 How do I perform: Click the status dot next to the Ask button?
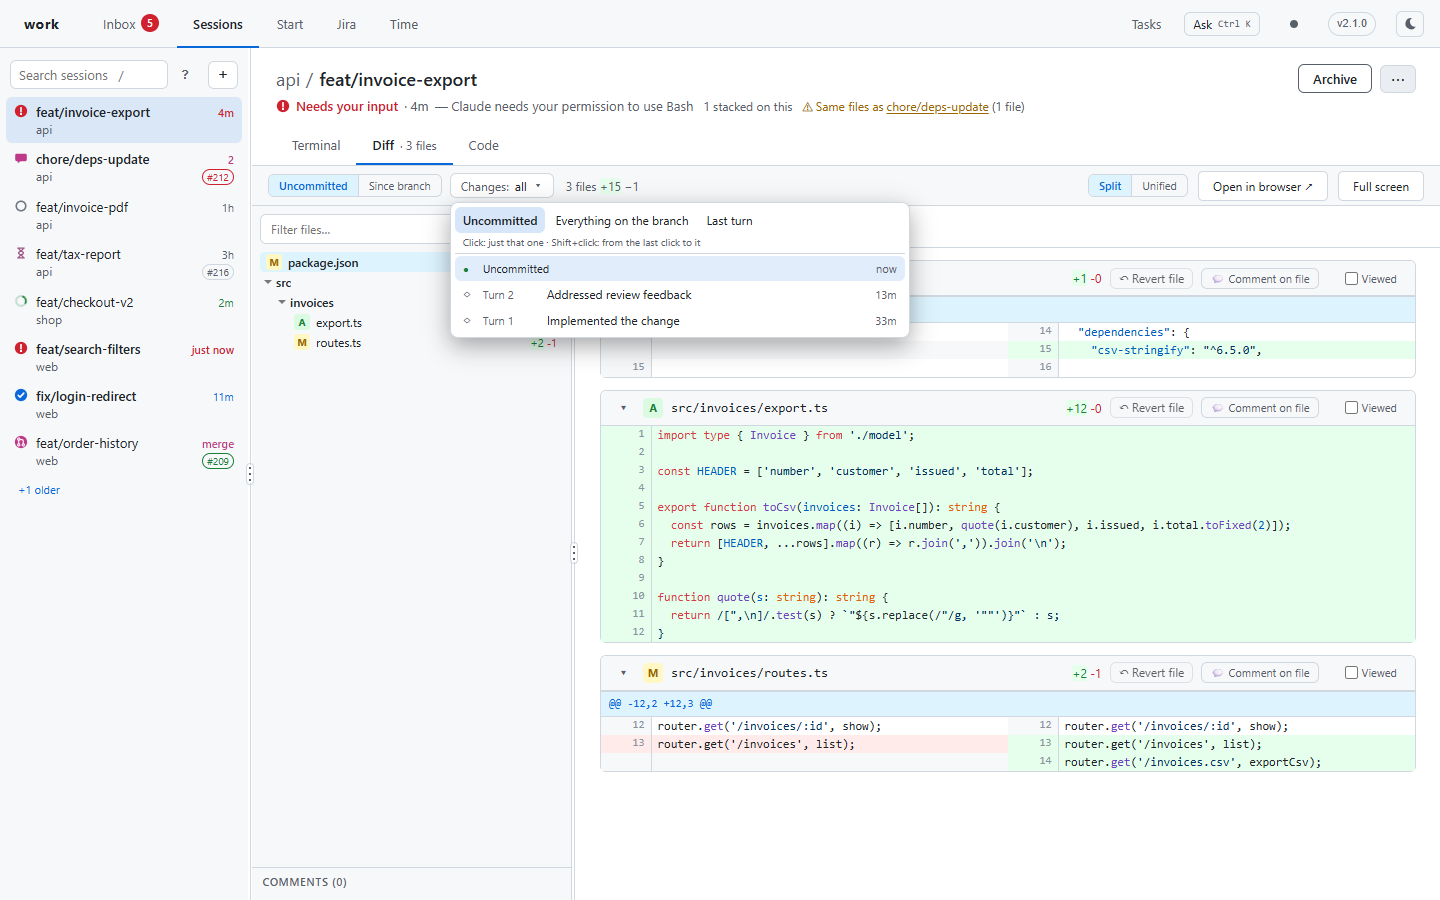(1294, 24)
